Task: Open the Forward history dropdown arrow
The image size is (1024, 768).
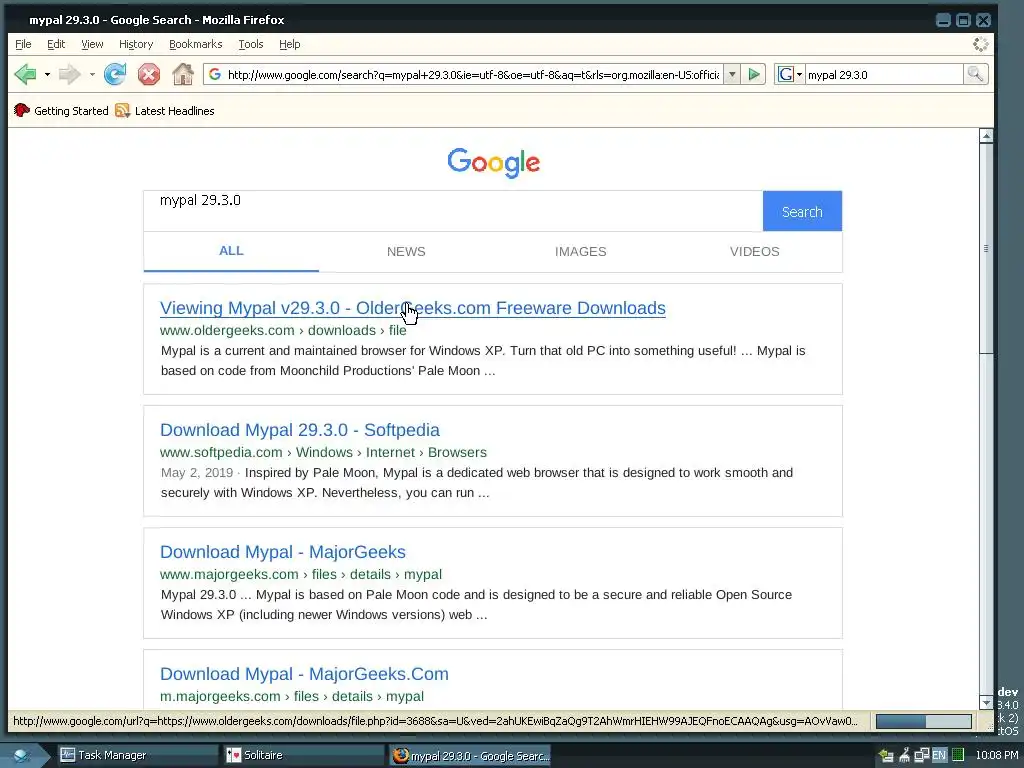Action: (92, 74)
